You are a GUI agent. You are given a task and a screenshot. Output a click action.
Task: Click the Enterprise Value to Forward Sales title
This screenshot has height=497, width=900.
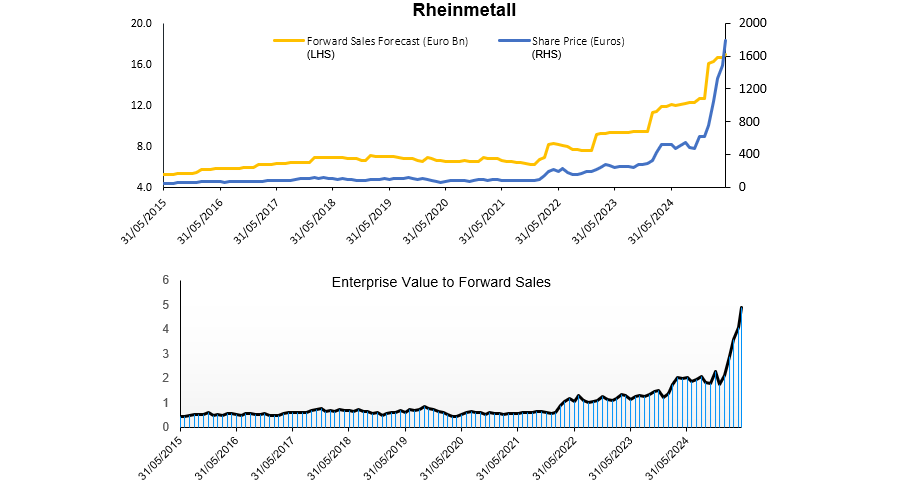tap(441, 283)
